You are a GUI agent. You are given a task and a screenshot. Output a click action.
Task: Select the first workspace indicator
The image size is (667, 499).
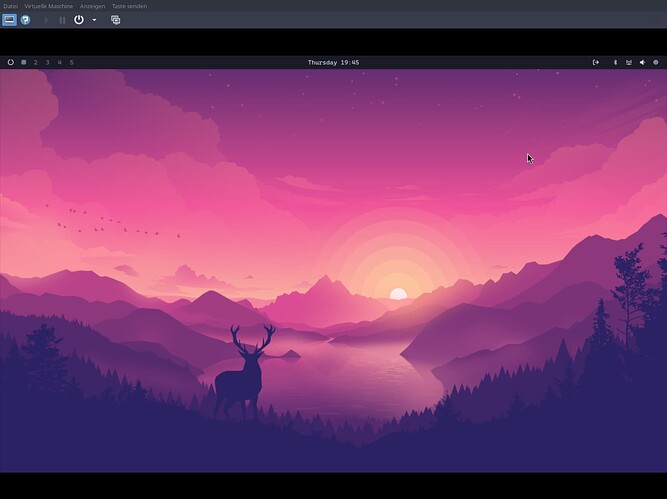24,62
